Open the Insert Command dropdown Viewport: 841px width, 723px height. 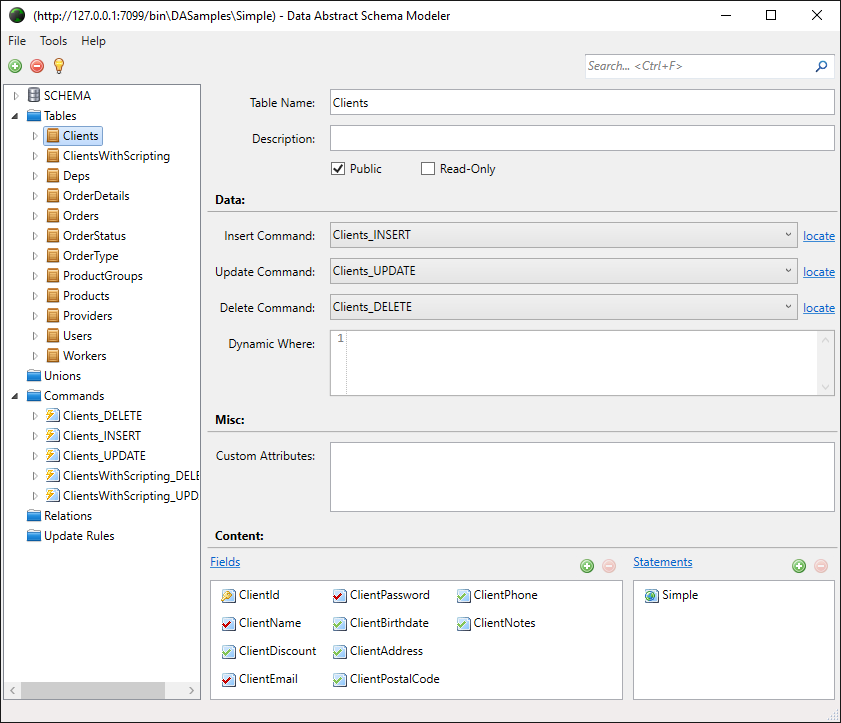(788, 236)
